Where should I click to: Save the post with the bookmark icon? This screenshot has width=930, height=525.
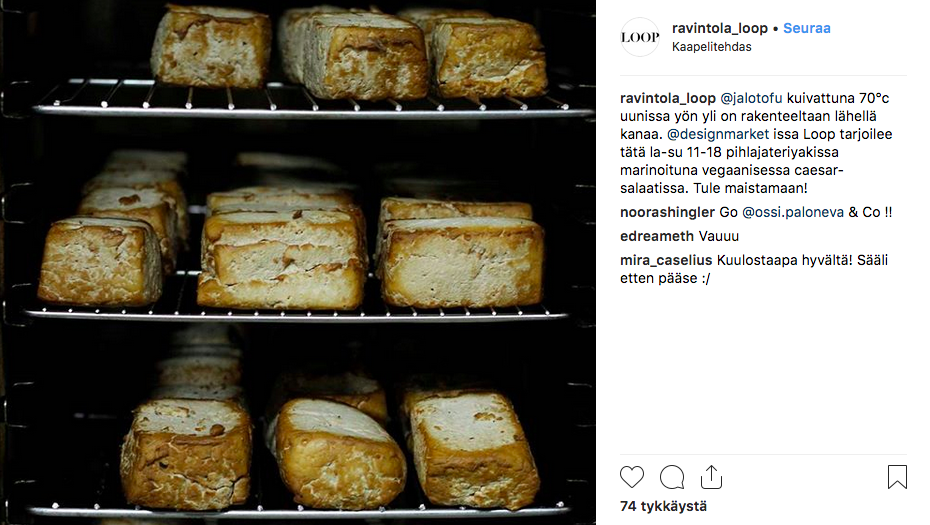(x=897, y=477)
